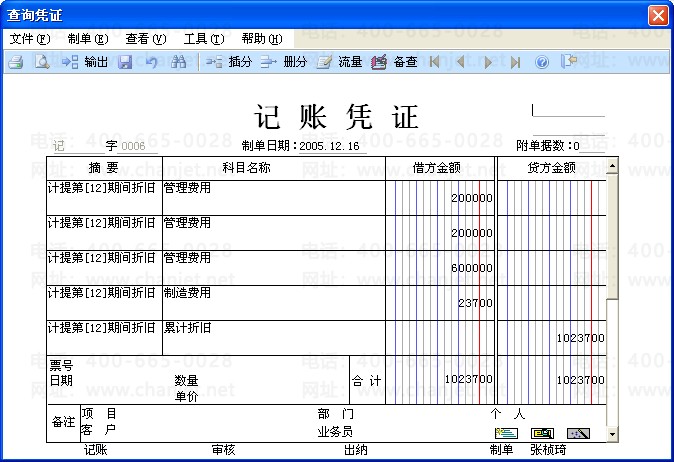This screenshot has width=674, height=462.
Task: Click the Save floppy disk icon
Action: [x=125, y=62]
